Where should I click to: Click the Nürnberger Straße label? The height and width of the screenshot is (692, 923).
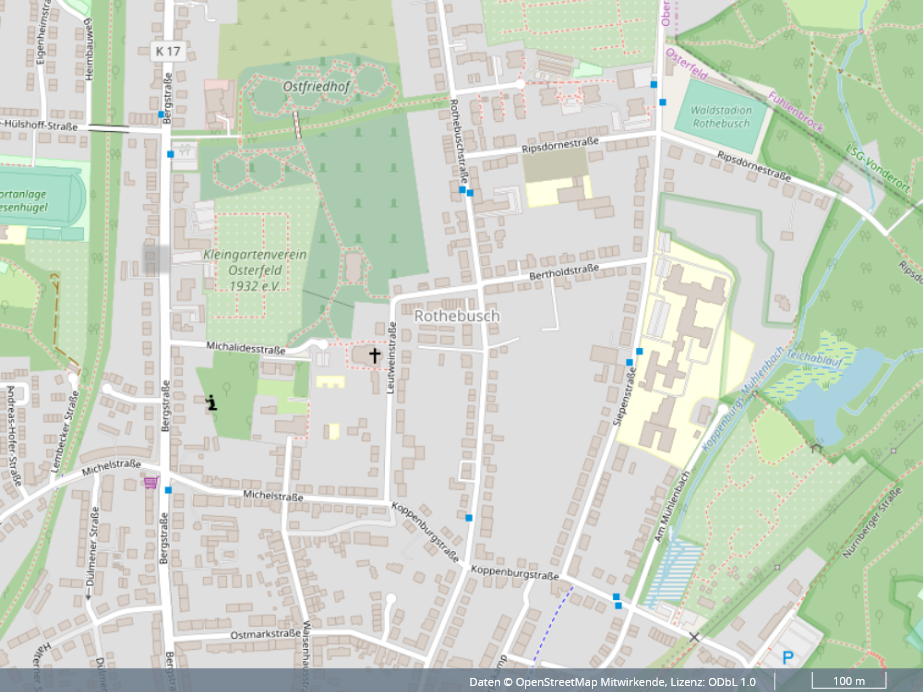(872, 523)
